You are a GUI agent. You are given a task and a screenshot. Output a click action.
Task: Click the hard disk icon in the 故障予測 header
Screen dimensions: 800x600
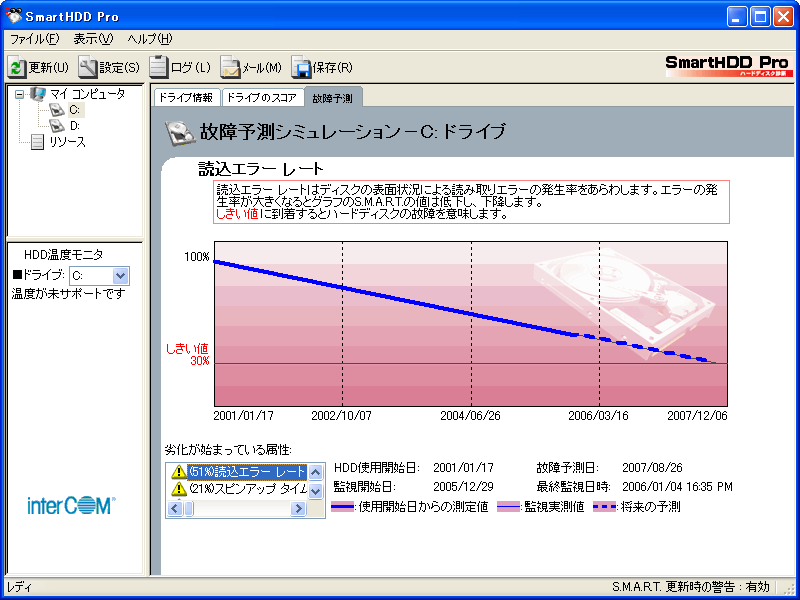pyautogui.click(x=180, y=132)
